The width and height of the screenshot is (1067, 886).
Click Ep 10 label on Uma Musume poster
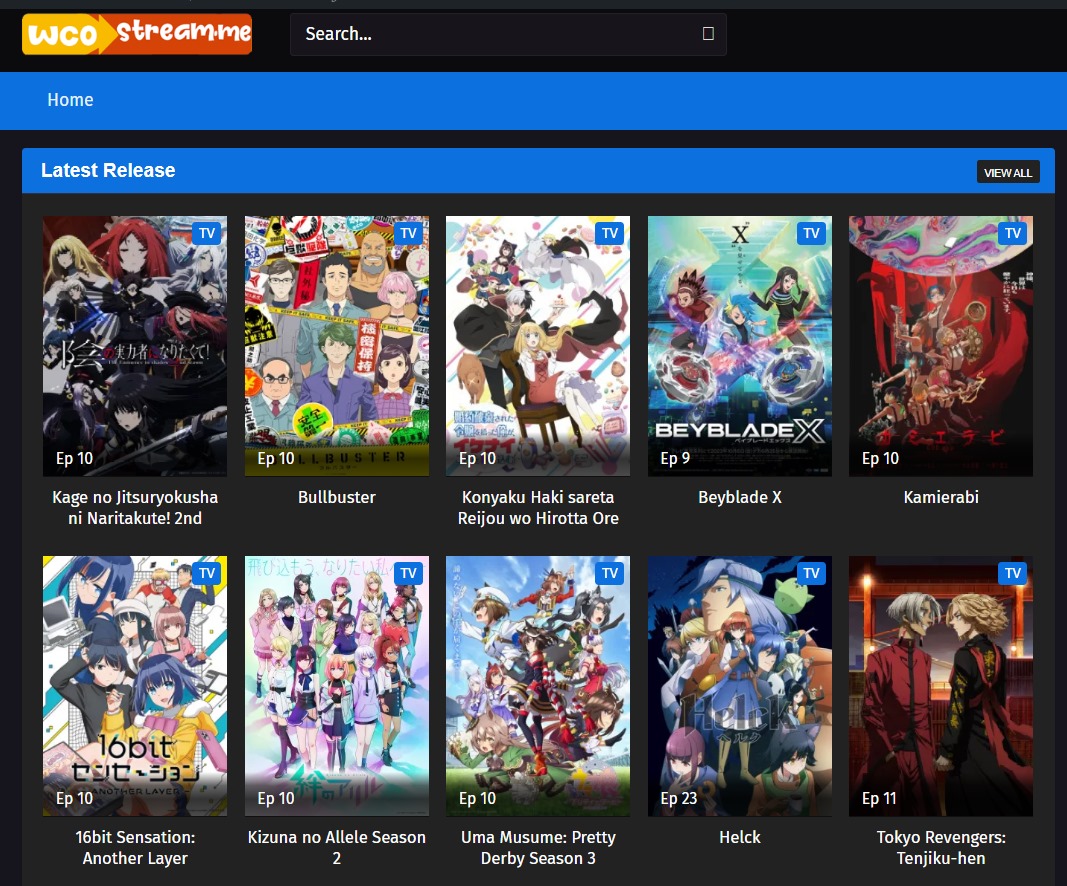(477, 799)
